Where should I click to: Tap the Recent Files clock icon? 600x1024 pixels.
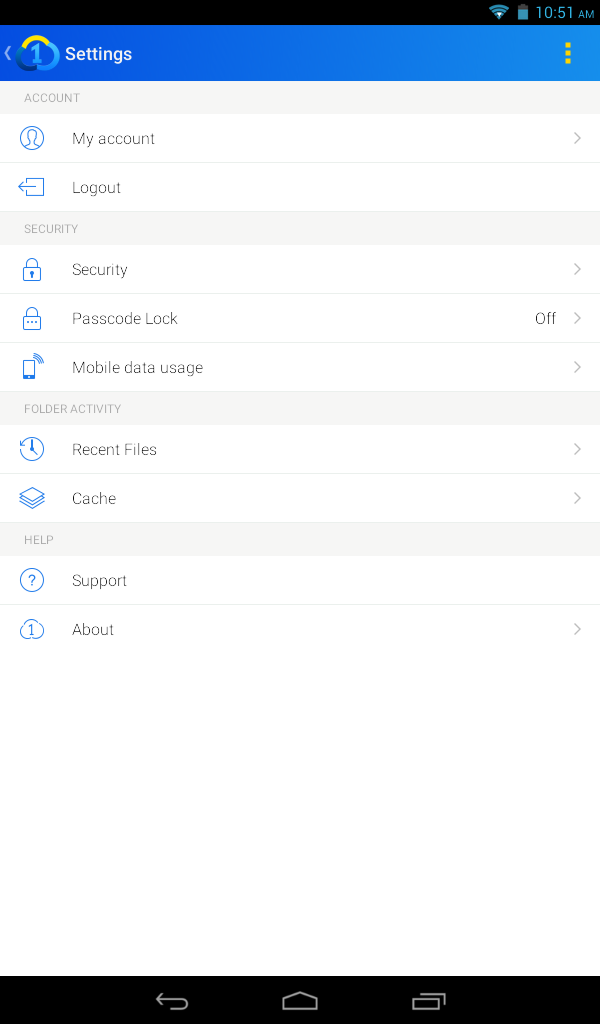[32, 449]
